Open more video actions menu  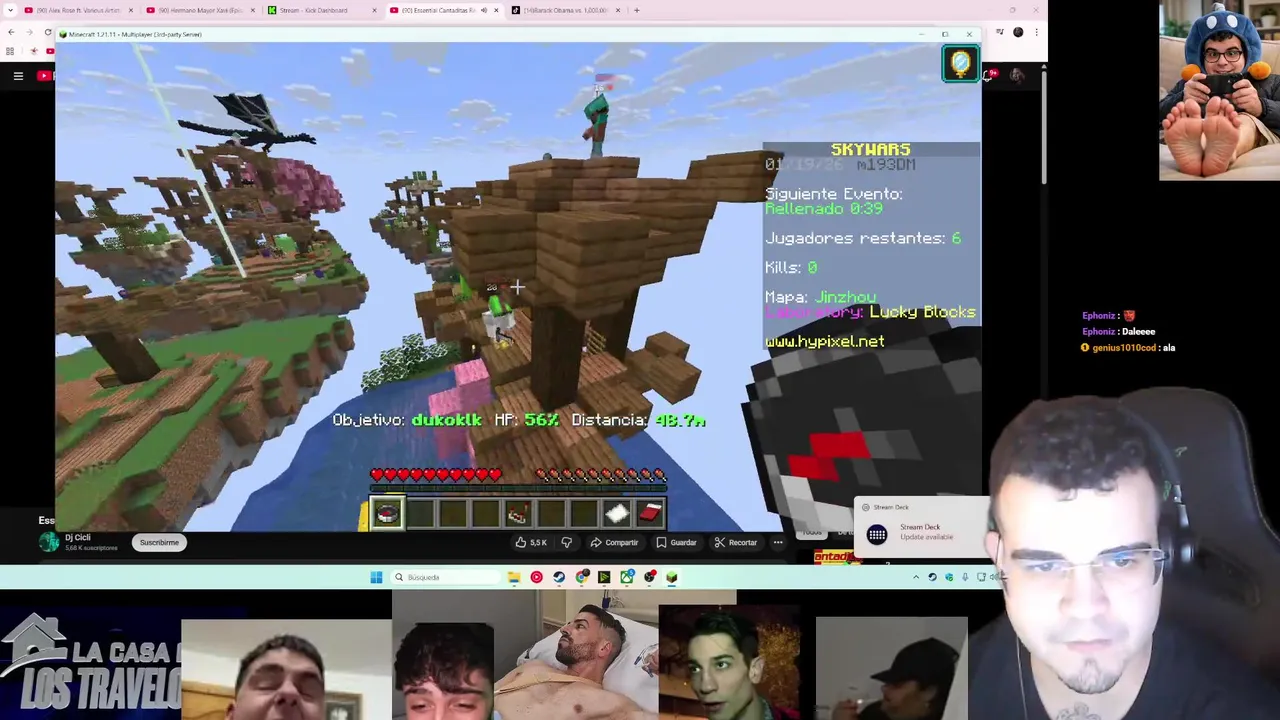tap(778, 542)
